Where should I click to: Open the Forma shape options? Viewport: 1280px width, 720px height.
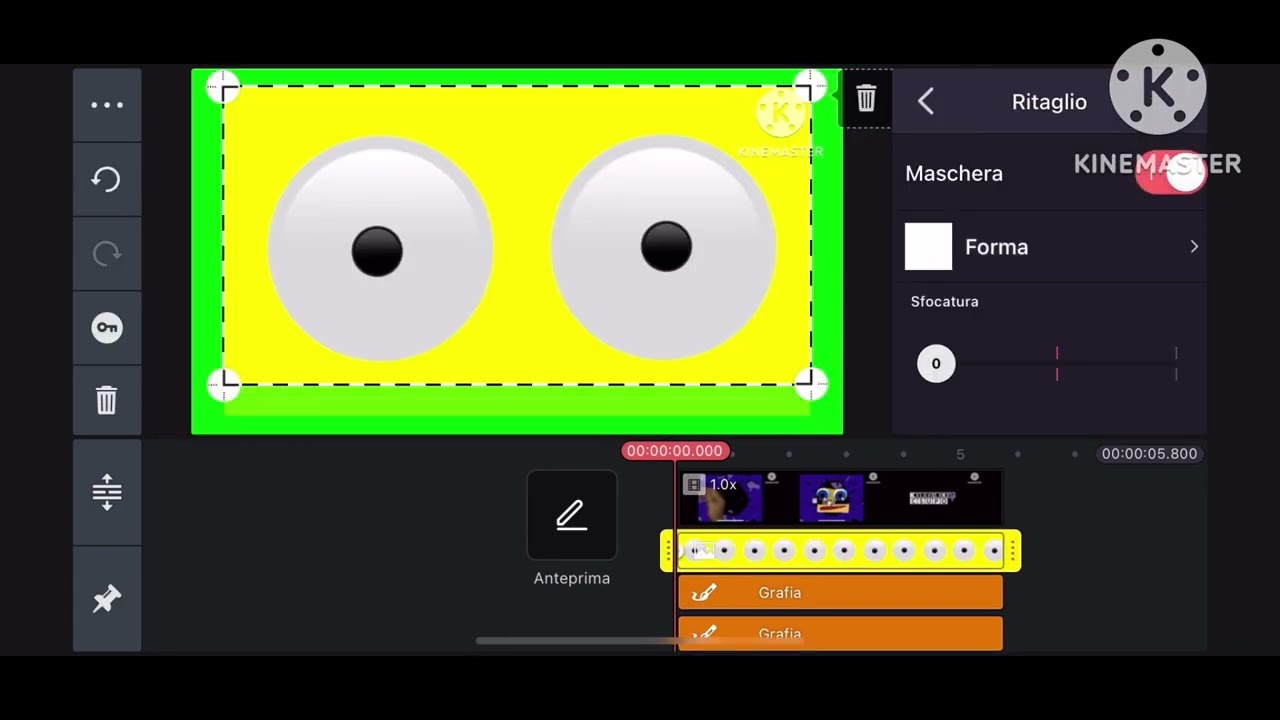[x=1050, y=247]
